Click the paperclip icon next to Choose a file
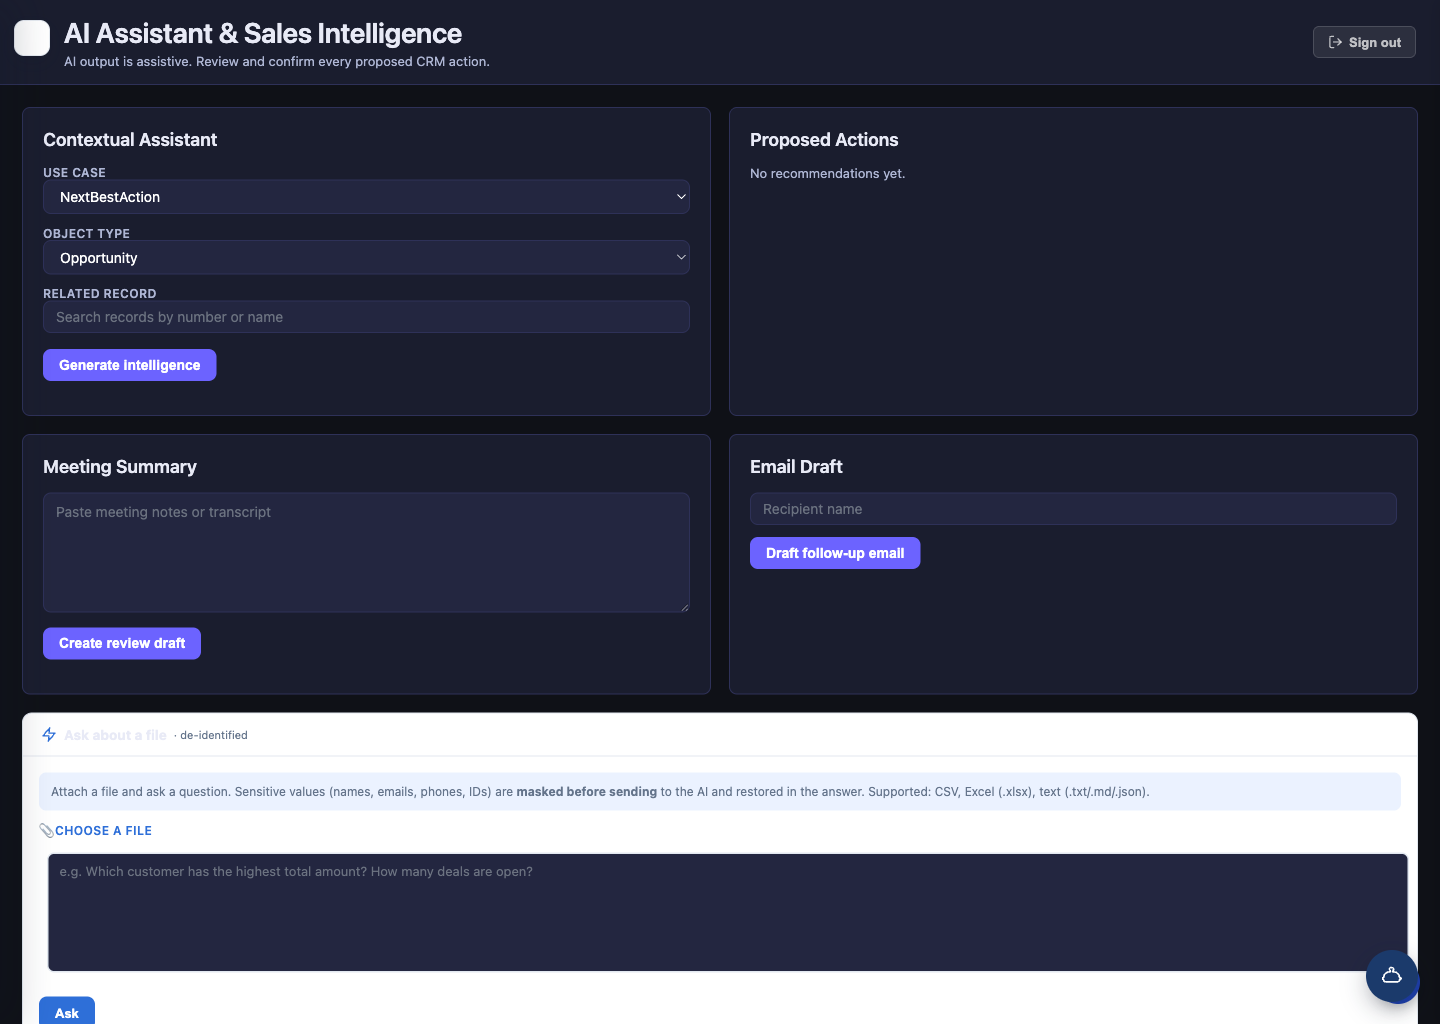Viewport: 1440px width, 1024px height. point(46,831)
